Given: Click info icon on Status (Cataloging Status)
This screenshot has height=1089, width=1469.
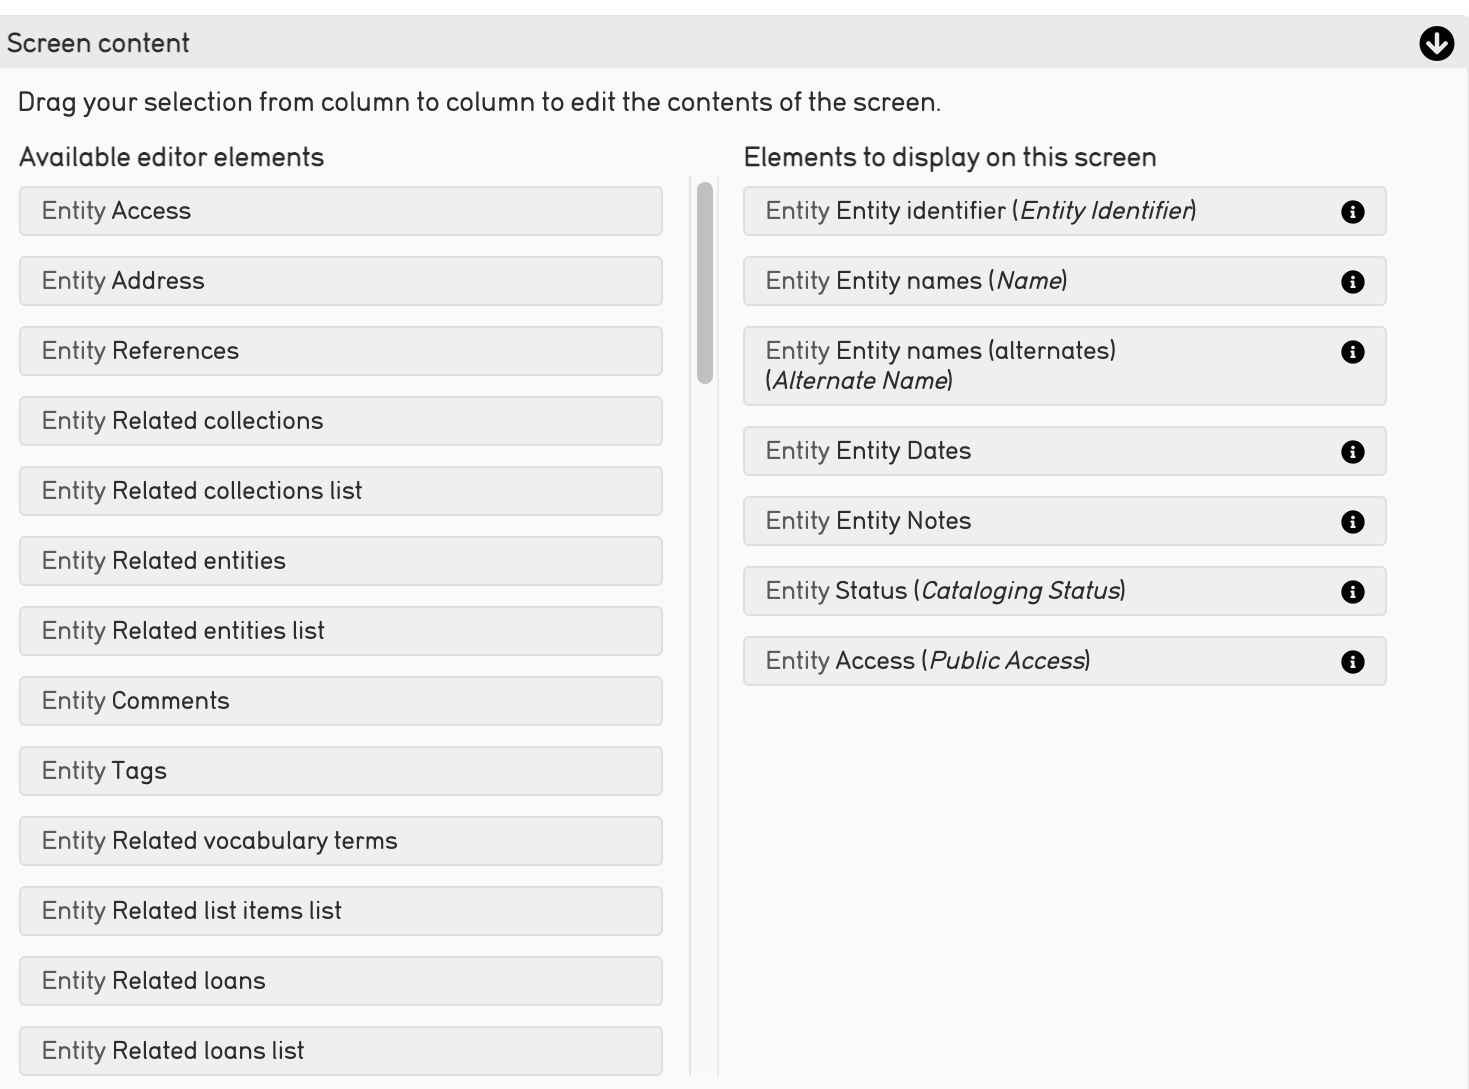Looking at the screenshot, I should point(1352,592).
